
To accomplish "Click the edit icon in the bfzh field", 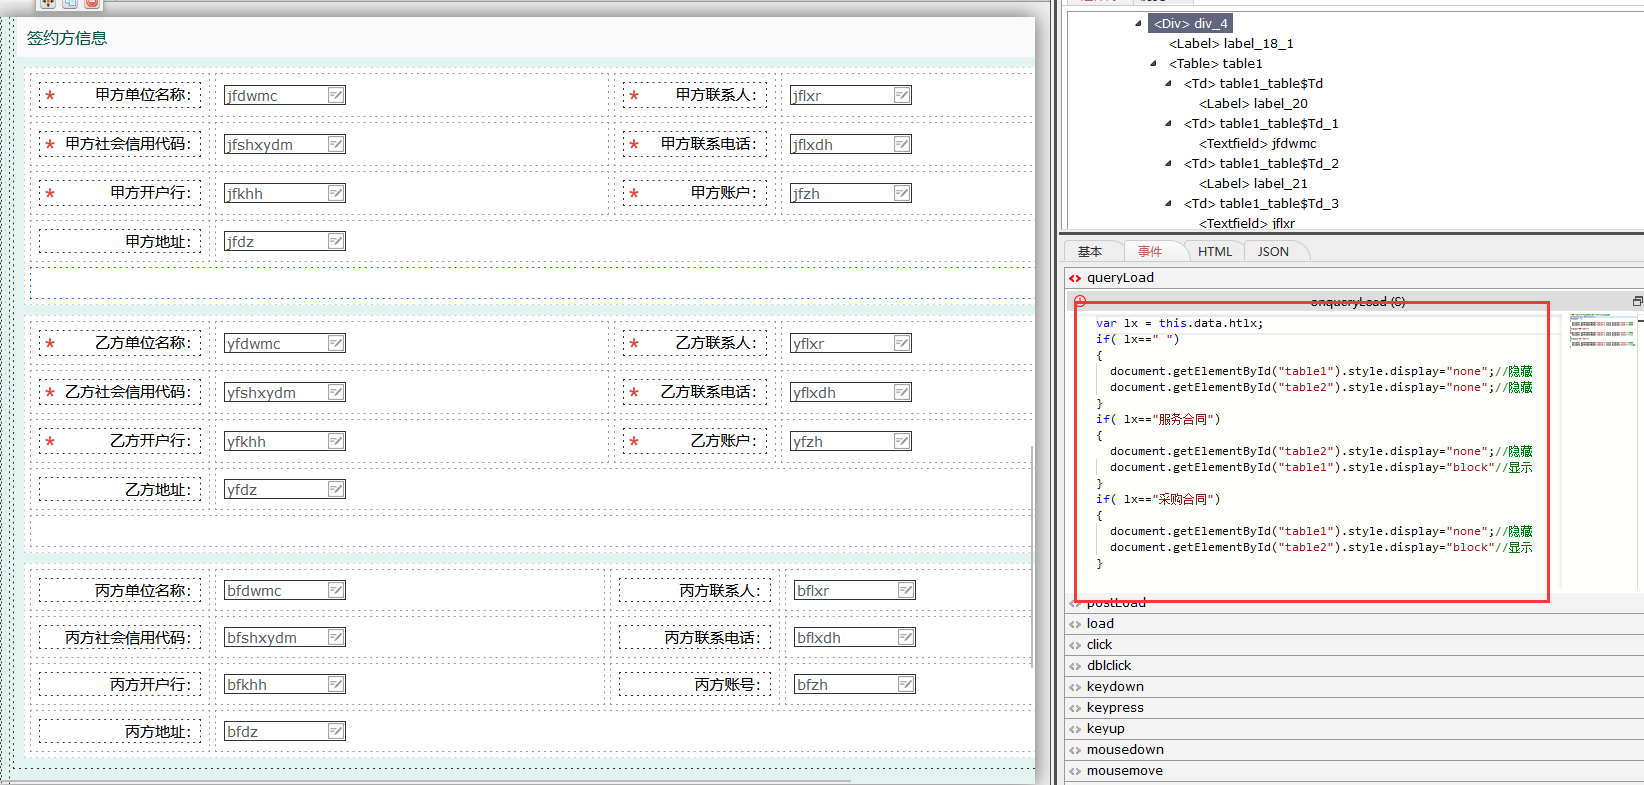I will (x=906, y=684).
